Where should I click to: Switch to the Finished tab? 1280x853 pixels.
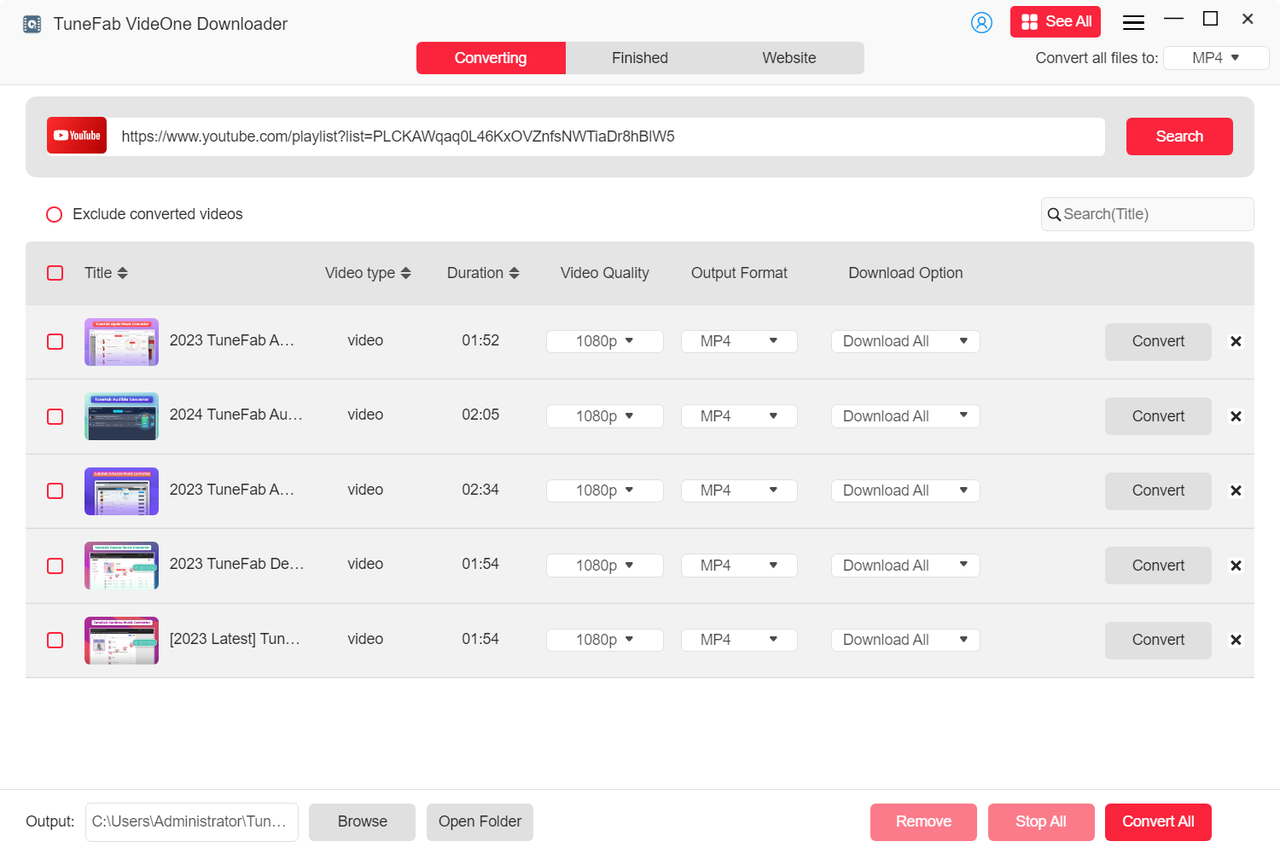tap(640, 58)
